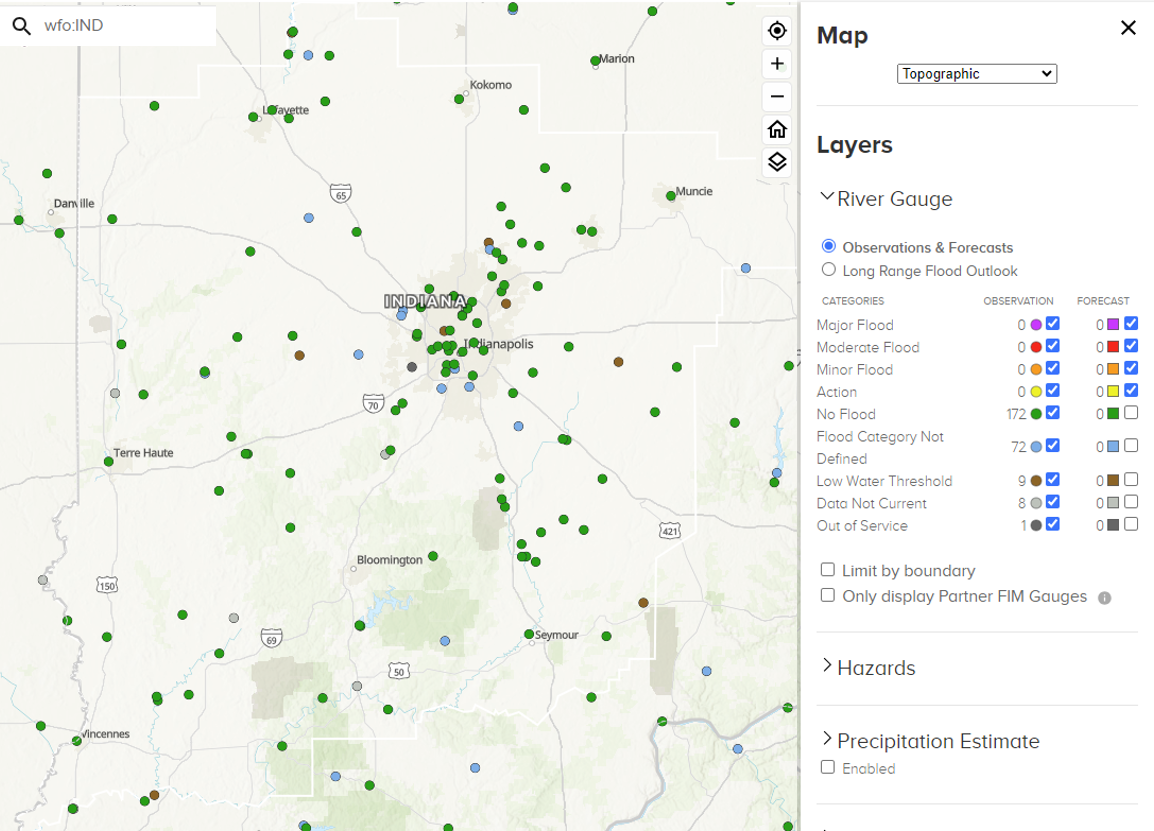
Task: Expand the Hazards section
Action: 827,666
